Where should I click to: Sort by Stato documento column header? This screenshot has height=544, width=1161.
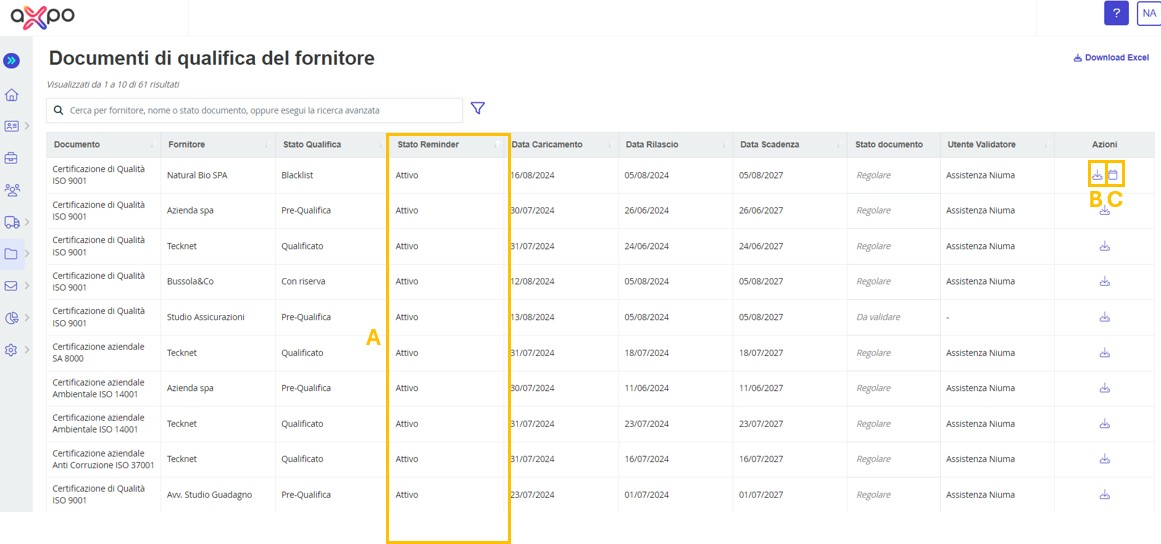coord(894,144)
